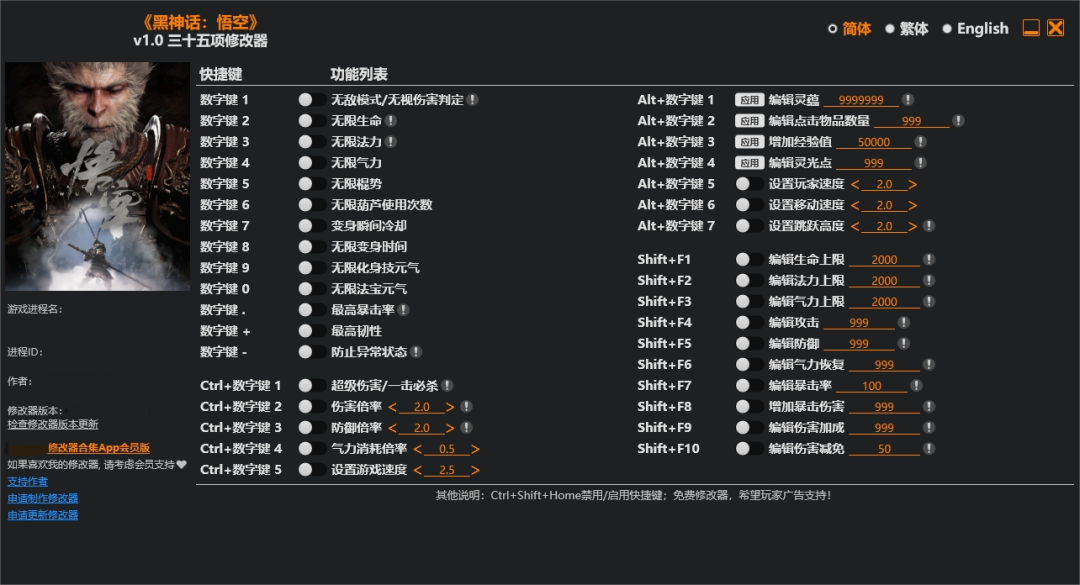Viewport: 1080px width, 585px height.
Task: Click info icon beside 最高暴击率
Action: (404, 310)
